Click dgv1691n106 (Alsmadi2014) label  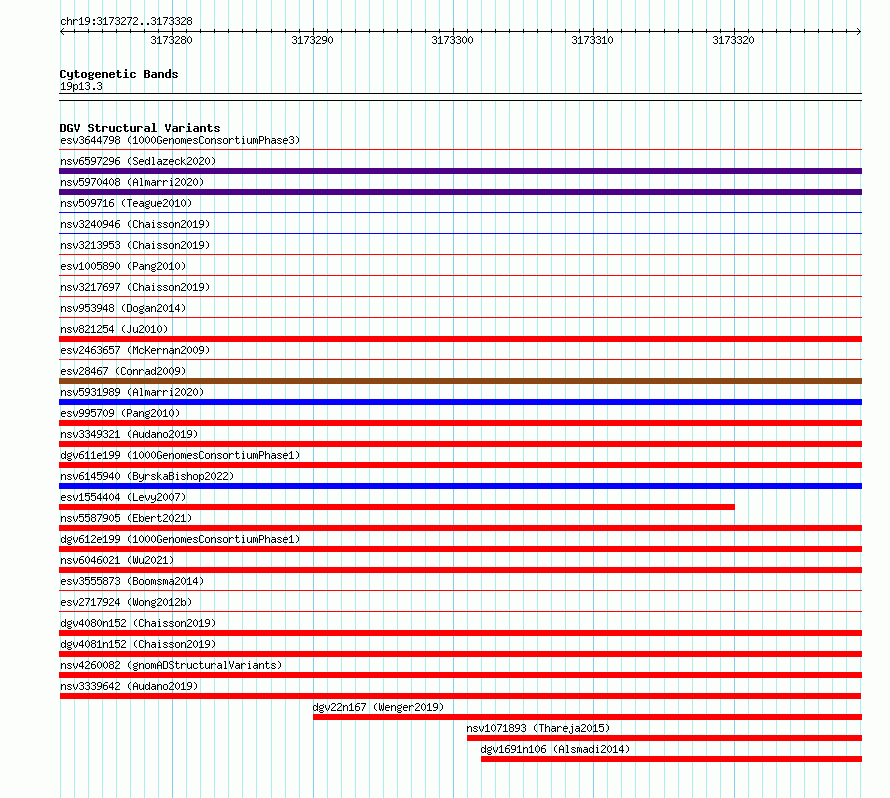(x=555, y=749)
